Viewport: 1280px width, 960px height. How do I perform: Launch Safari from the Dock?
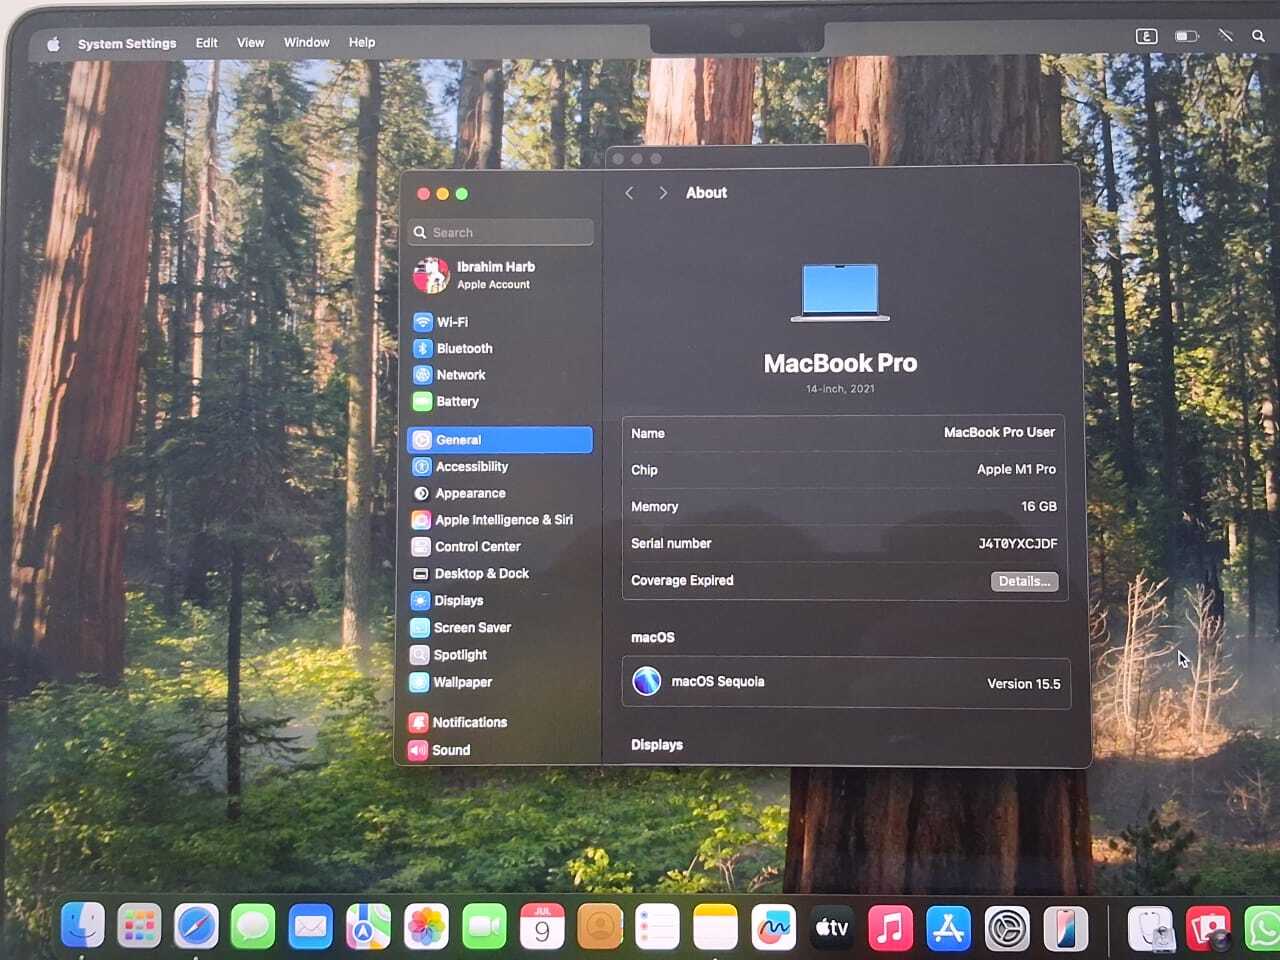196,927
